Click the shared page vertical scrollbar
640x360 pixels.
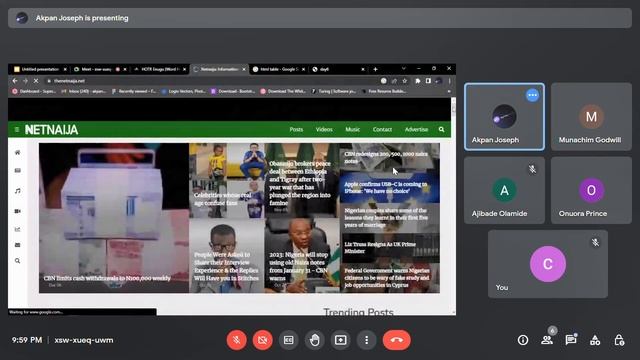453,206
